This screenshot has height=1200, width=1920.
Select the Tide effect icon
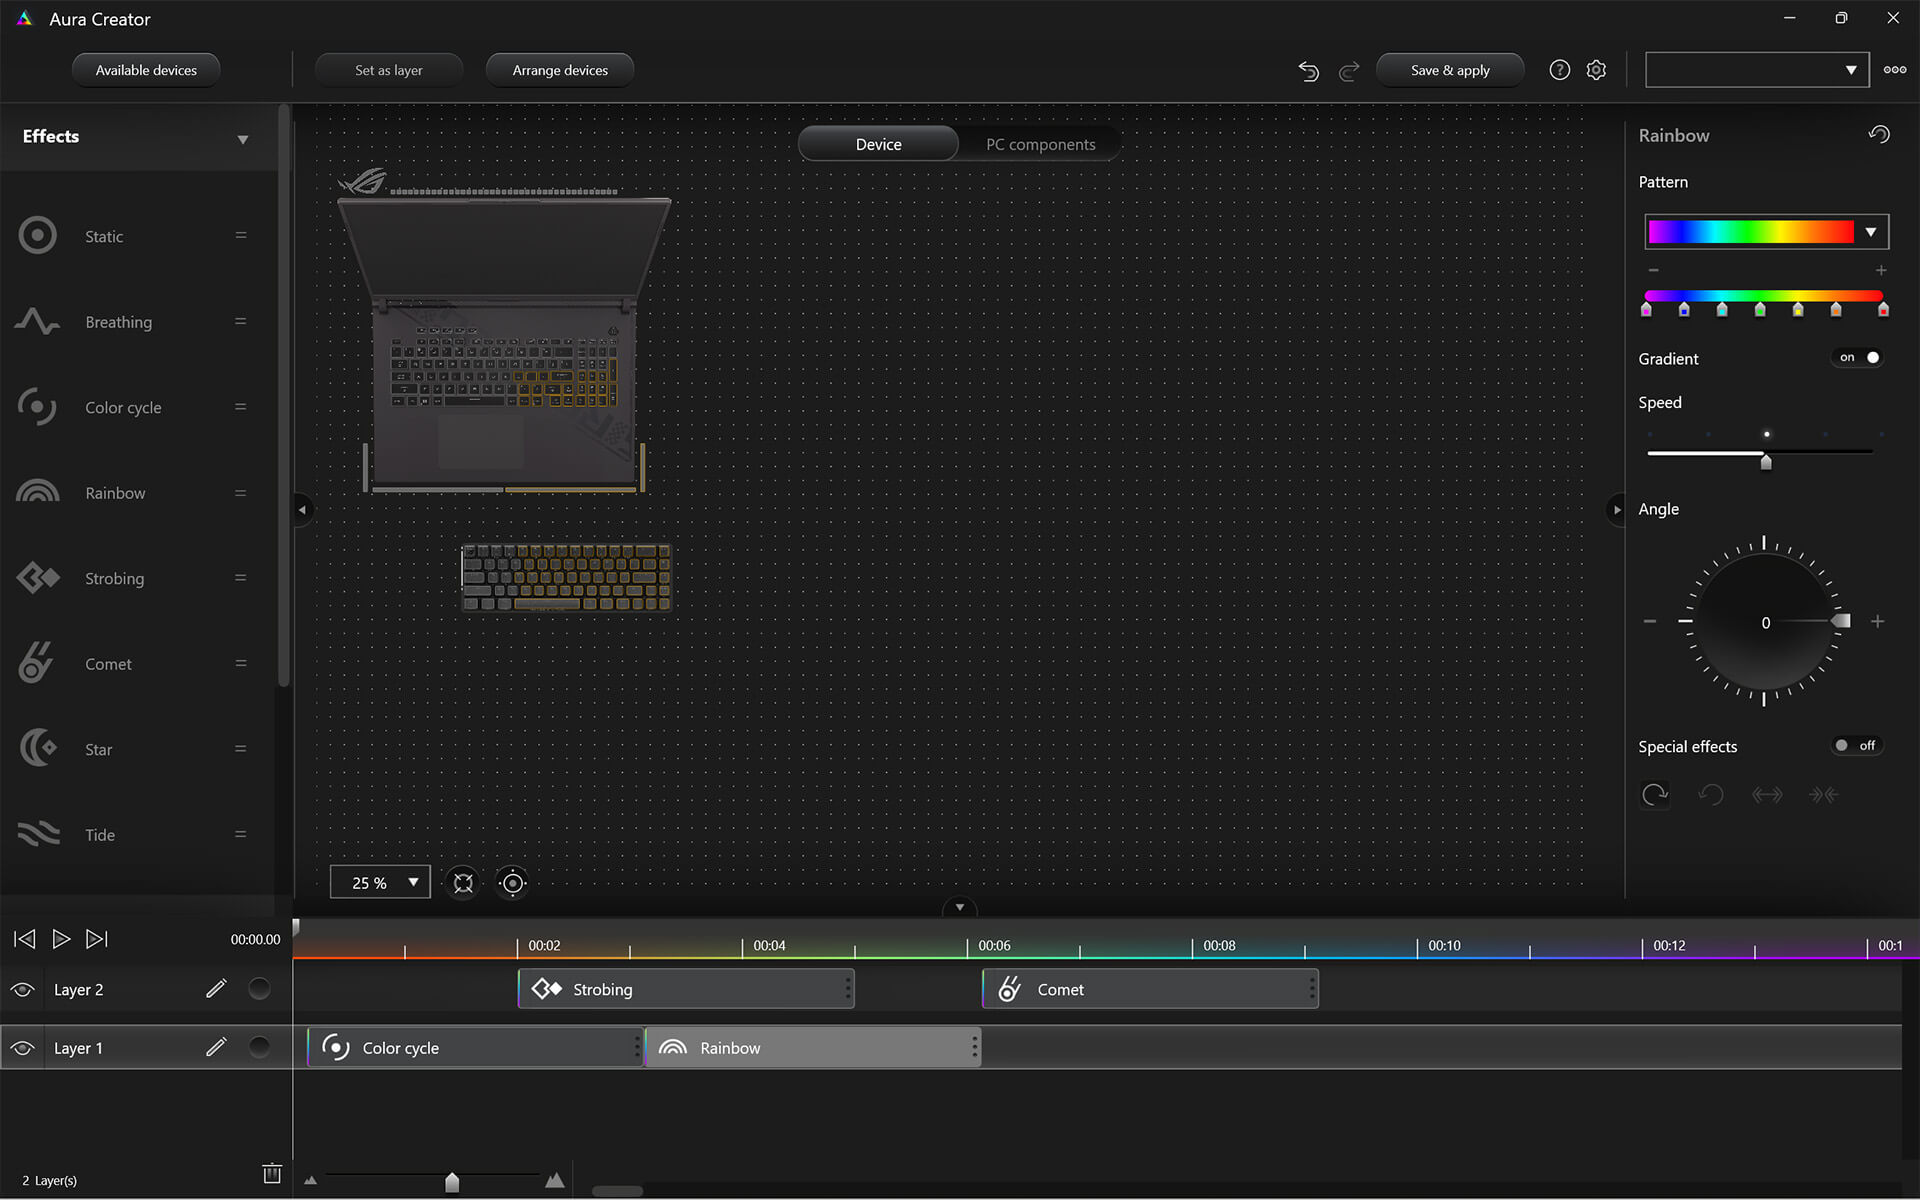(x=37, y=834)
